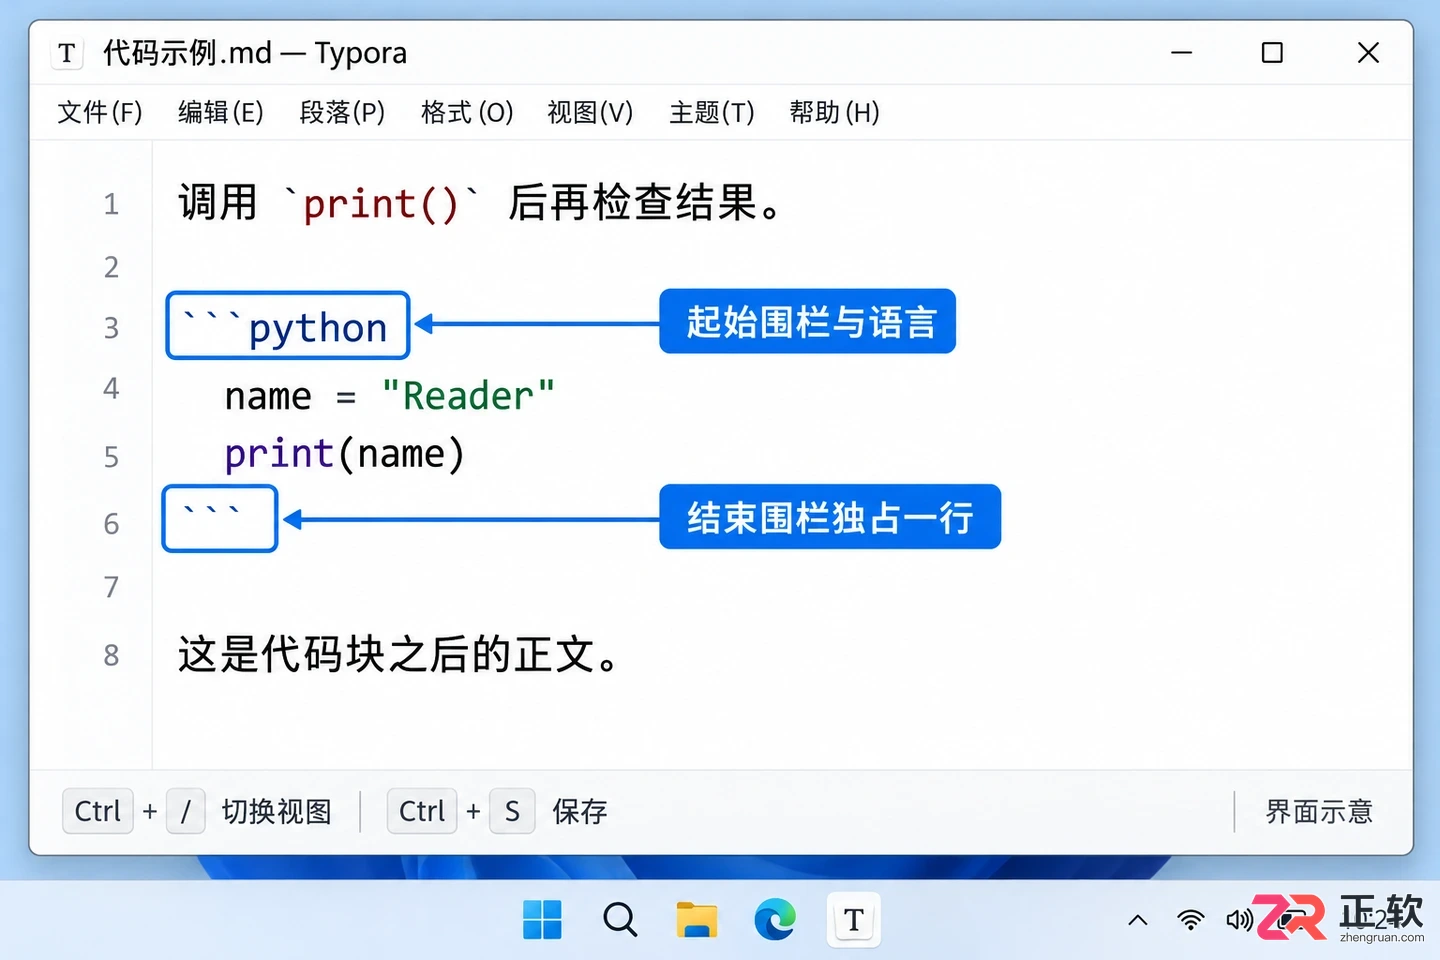Image resolution: width=1440 pixels, height=960 pixels.
Task: Minimize the Typora window
Action: tap(1182, 53)
